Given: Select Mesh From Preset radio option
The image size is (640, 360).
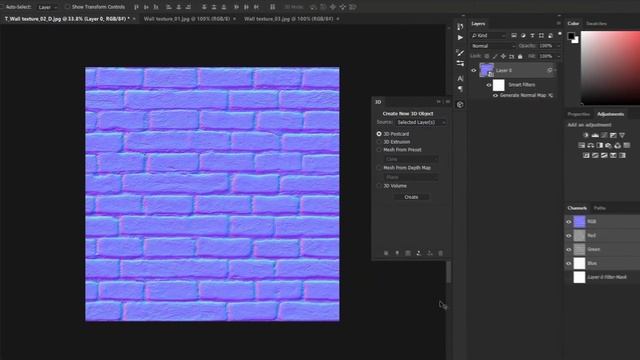Looking at the screenshot, I should 379,150.
